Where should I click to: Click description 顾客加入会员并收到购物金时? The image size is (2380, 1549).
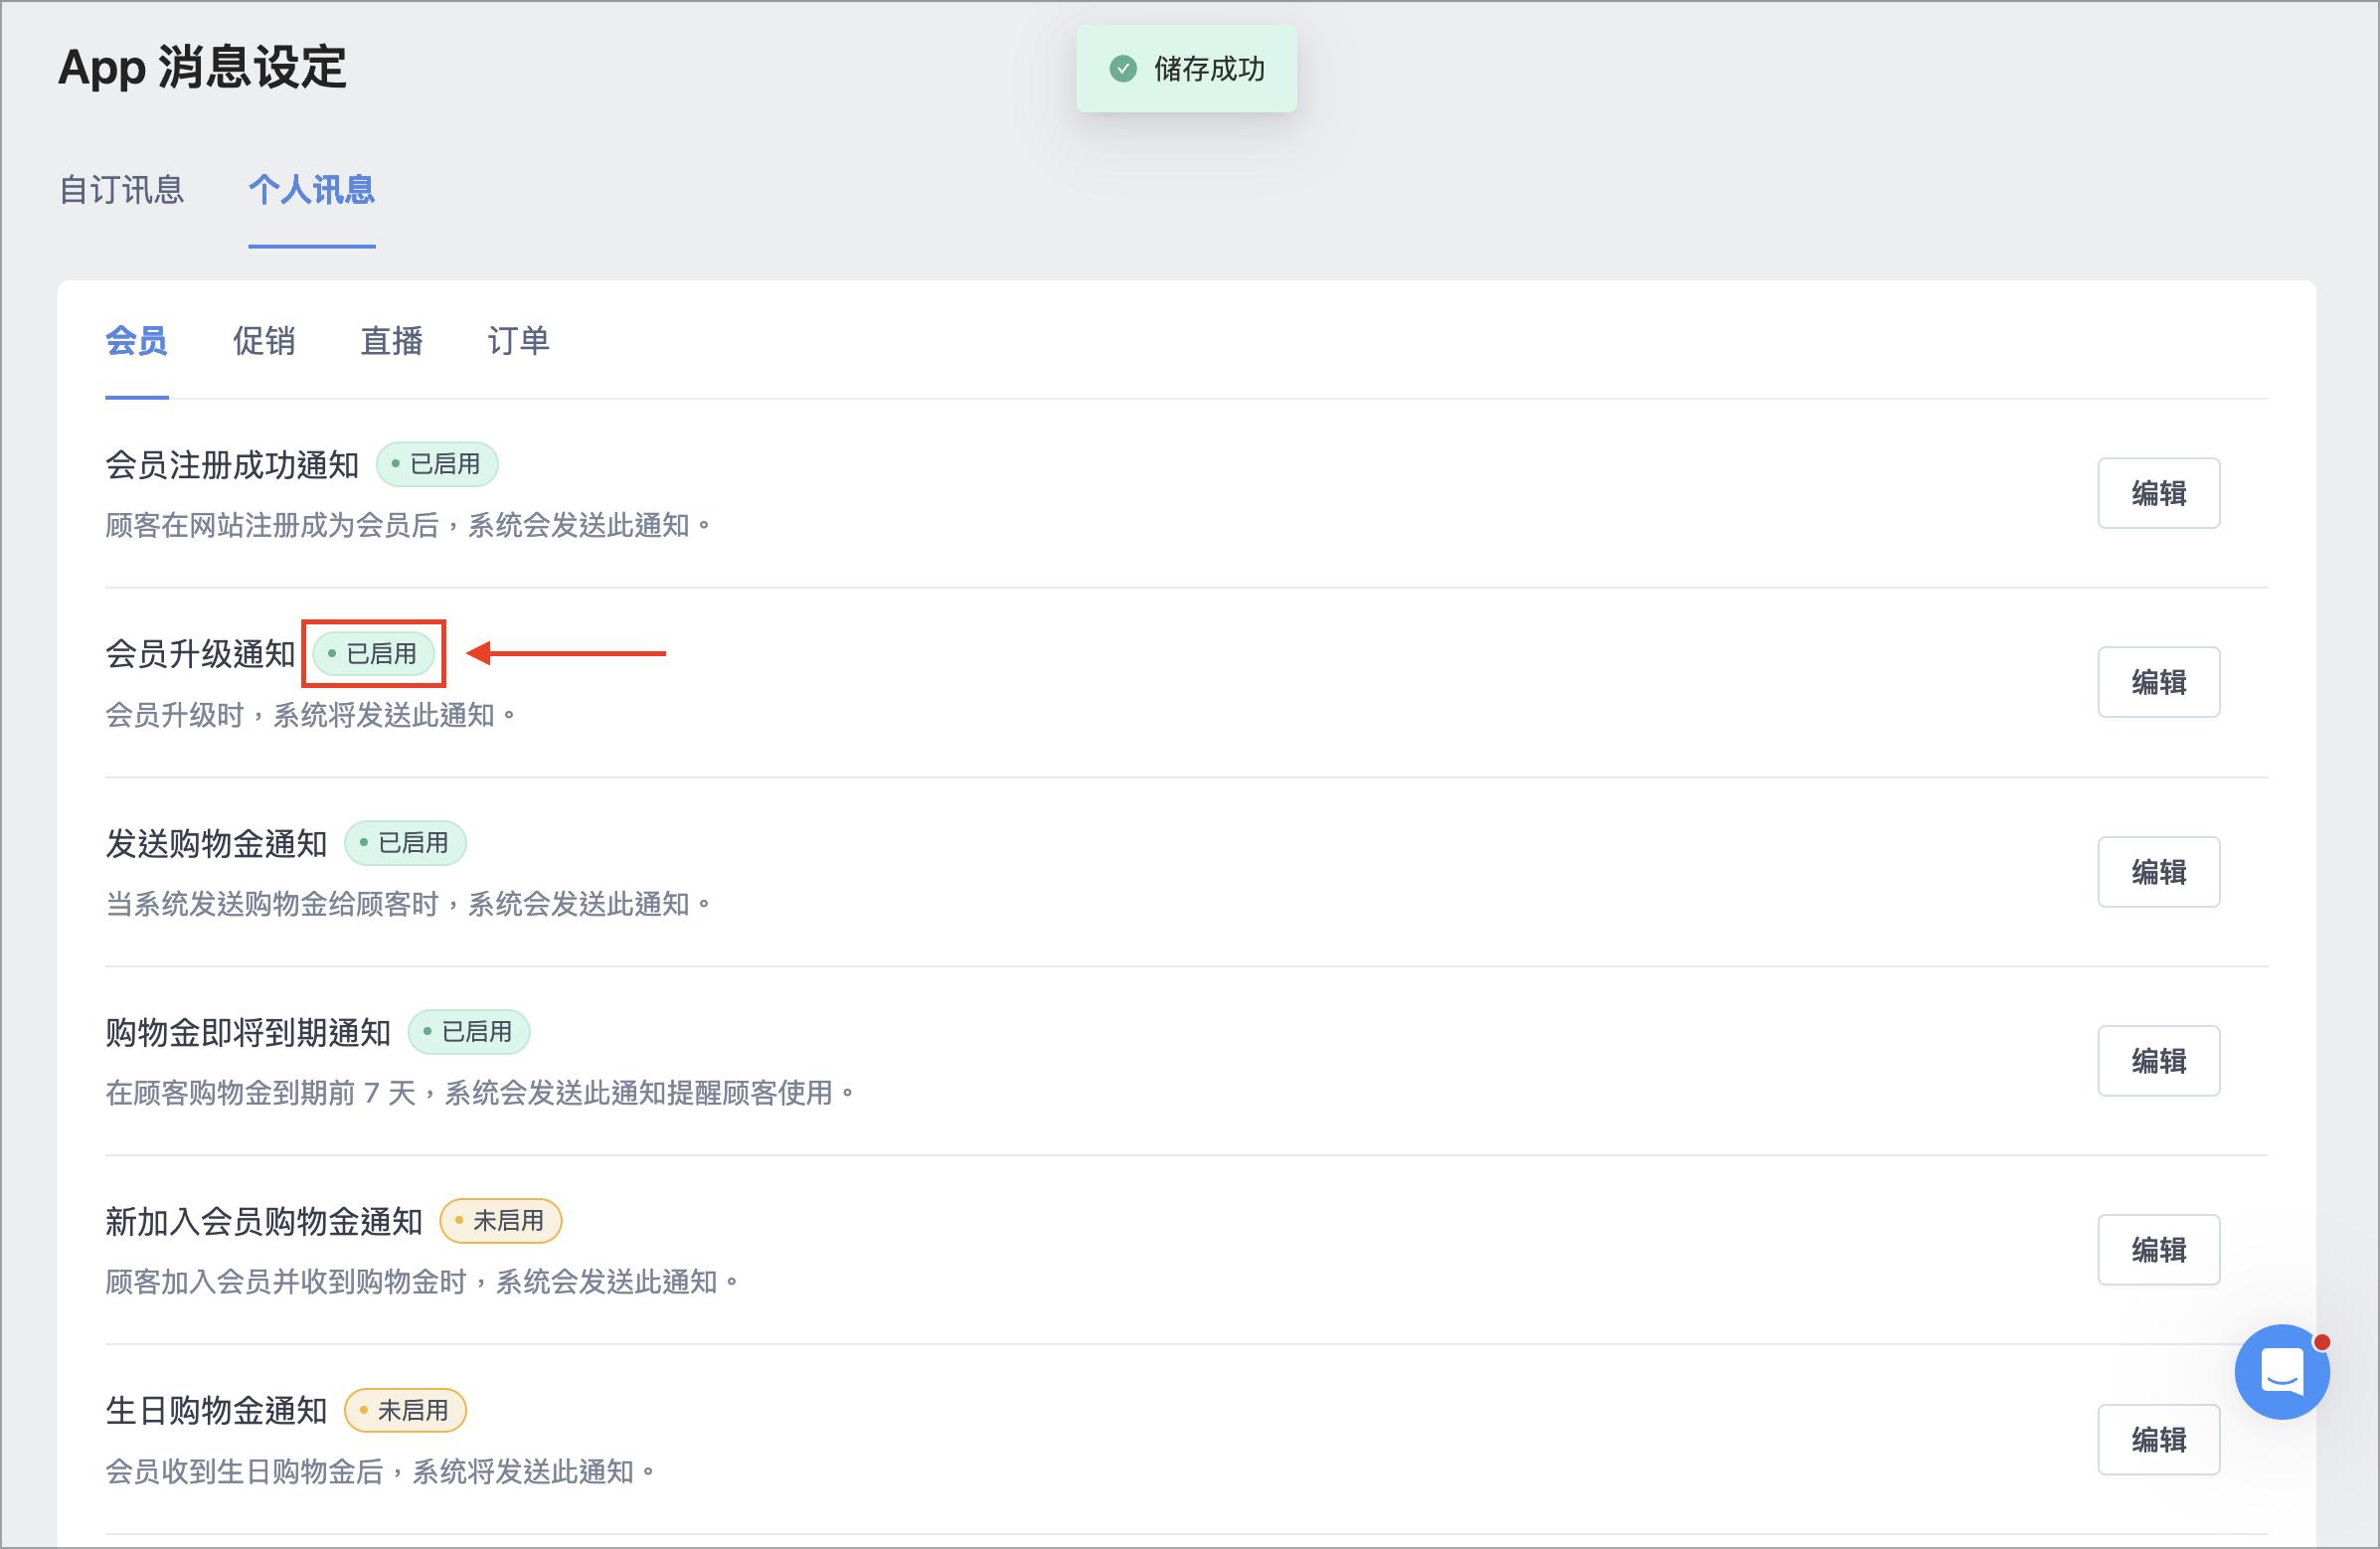(x=286, y=1282)
